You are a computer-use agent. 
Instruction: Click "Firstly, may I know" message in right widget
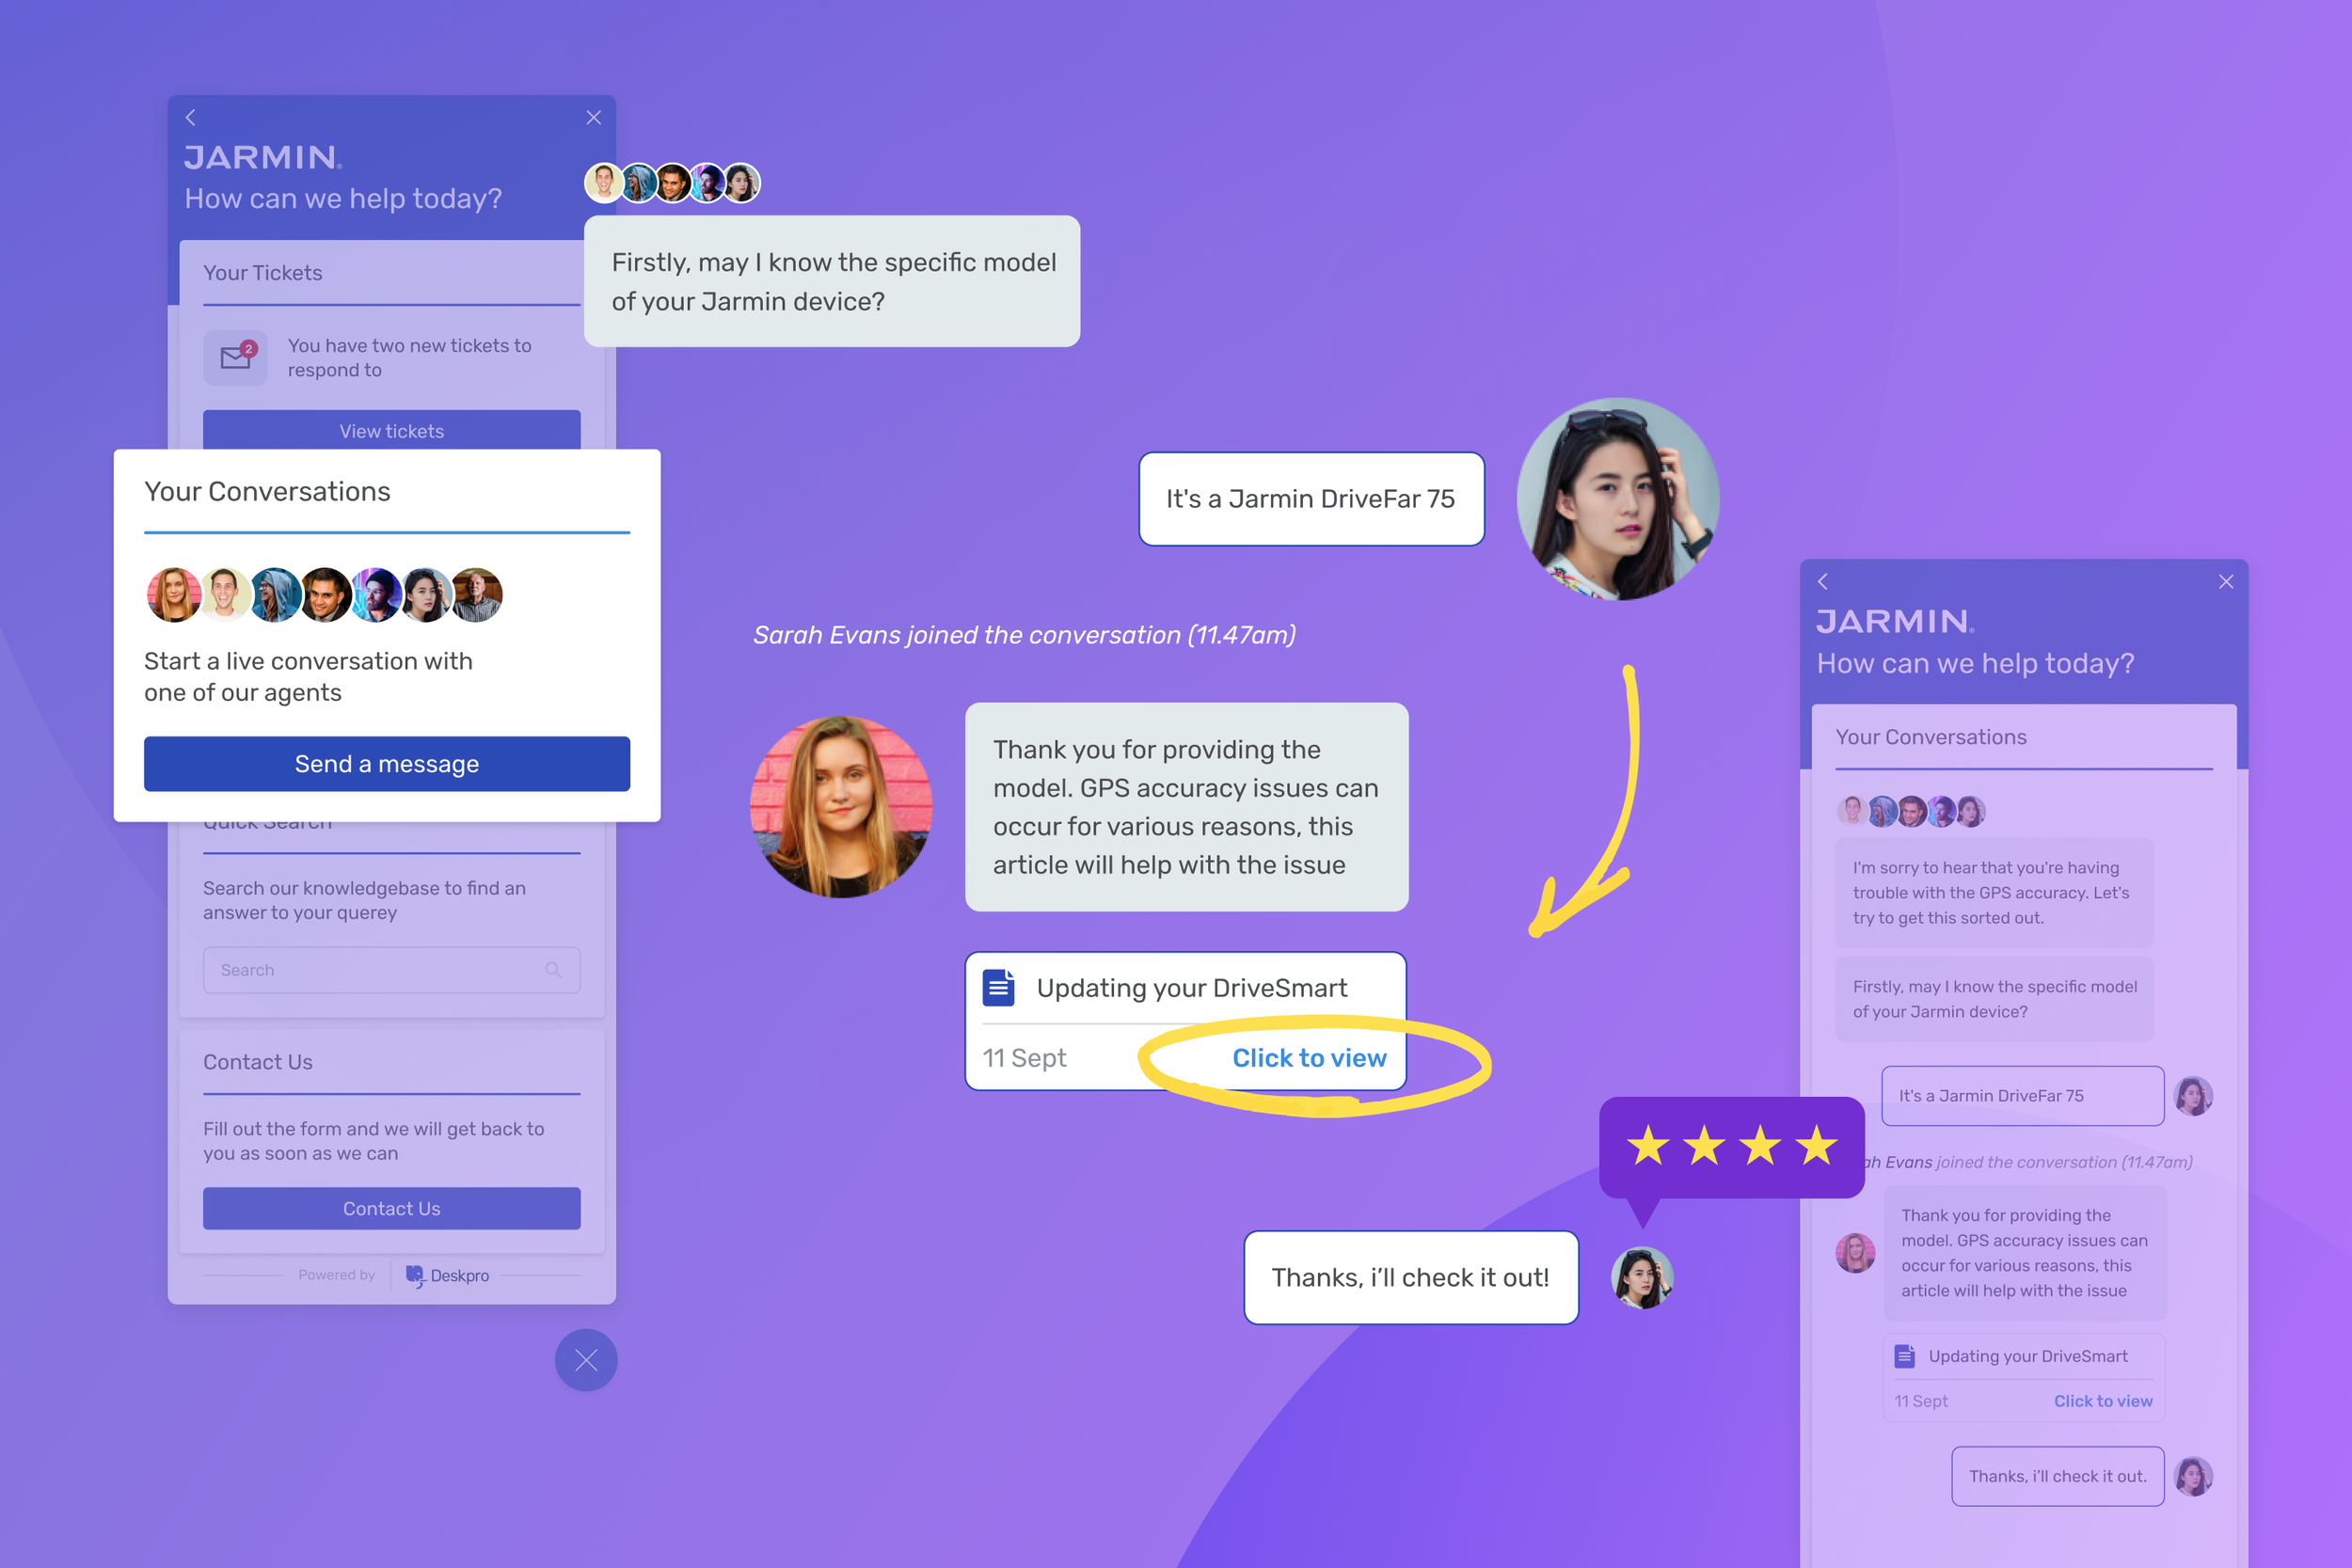[x=1994, y=998]
